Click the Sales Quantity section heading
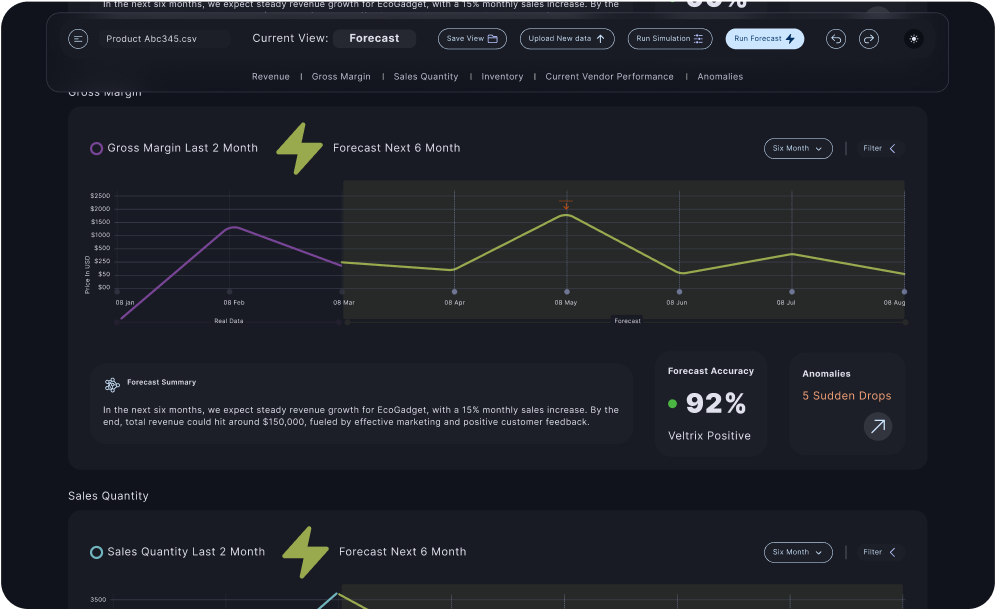The image size is (995, 609). [109, 496]
